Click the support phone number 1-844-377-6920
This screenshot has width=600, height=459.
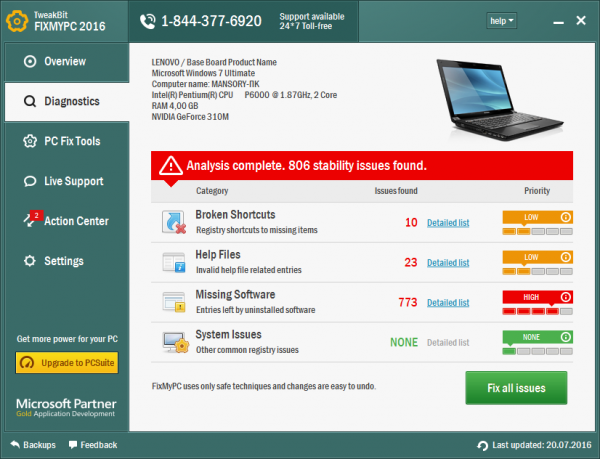pos(211,21)
